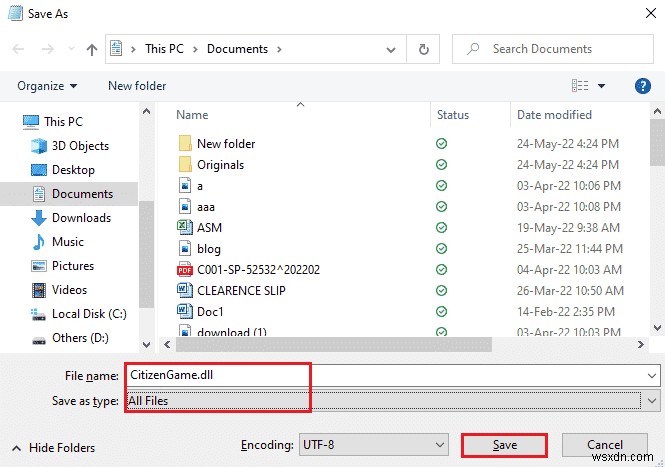Click the Documents breadcrumb in address bar
The image size is (665, 467).
click(x=237, y=49)
